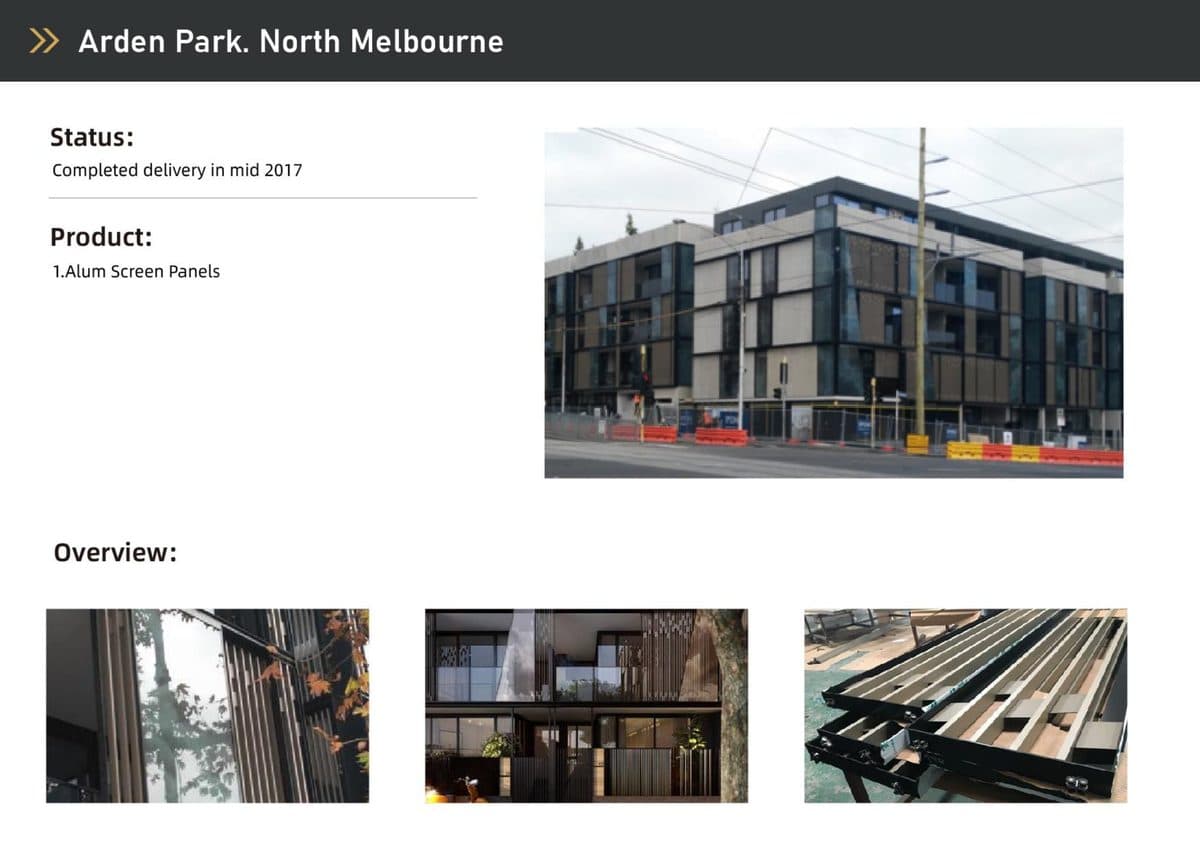Select the '1.Alum Screen Panels' list item
This screenshot has width=1200, height=848.
[x=136, y=271]
